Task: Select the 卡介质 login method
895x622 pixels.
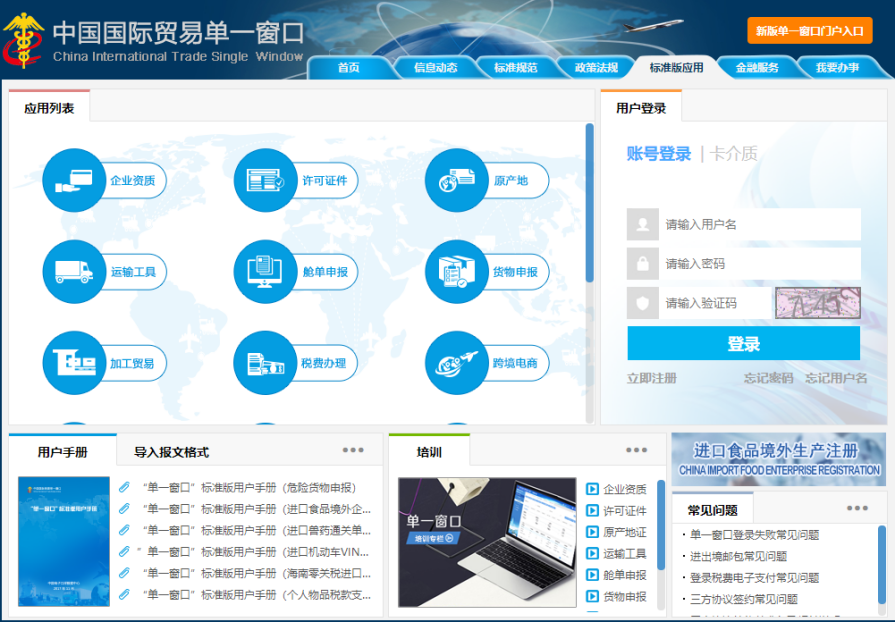Action: (x=734, y=154)
